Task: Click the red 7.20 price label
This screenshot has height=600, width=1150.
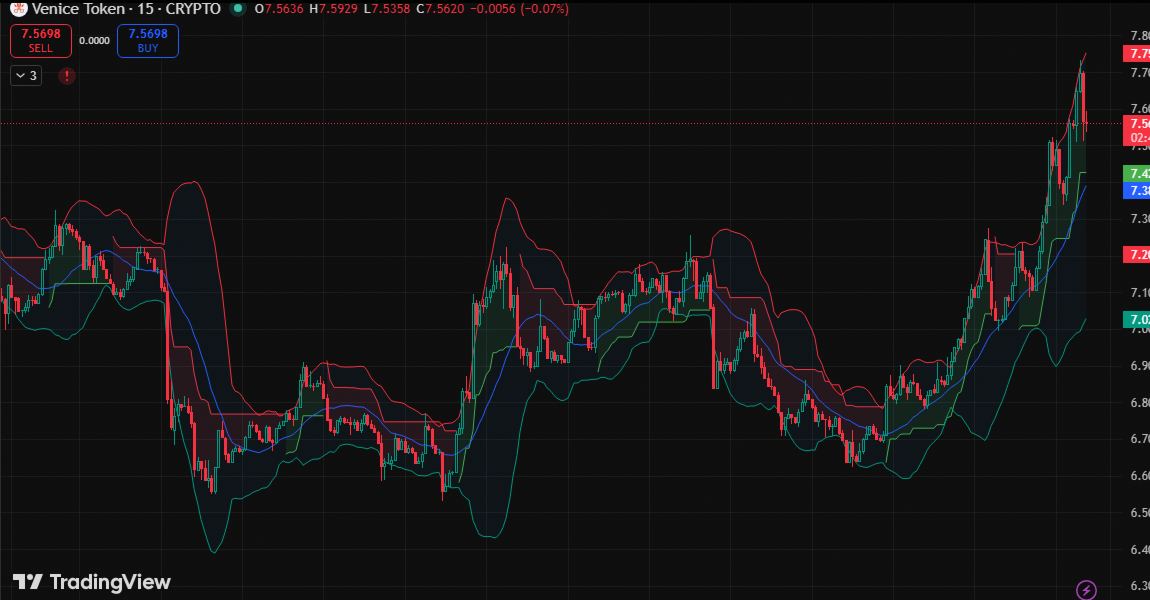Action: (1138, 255)
